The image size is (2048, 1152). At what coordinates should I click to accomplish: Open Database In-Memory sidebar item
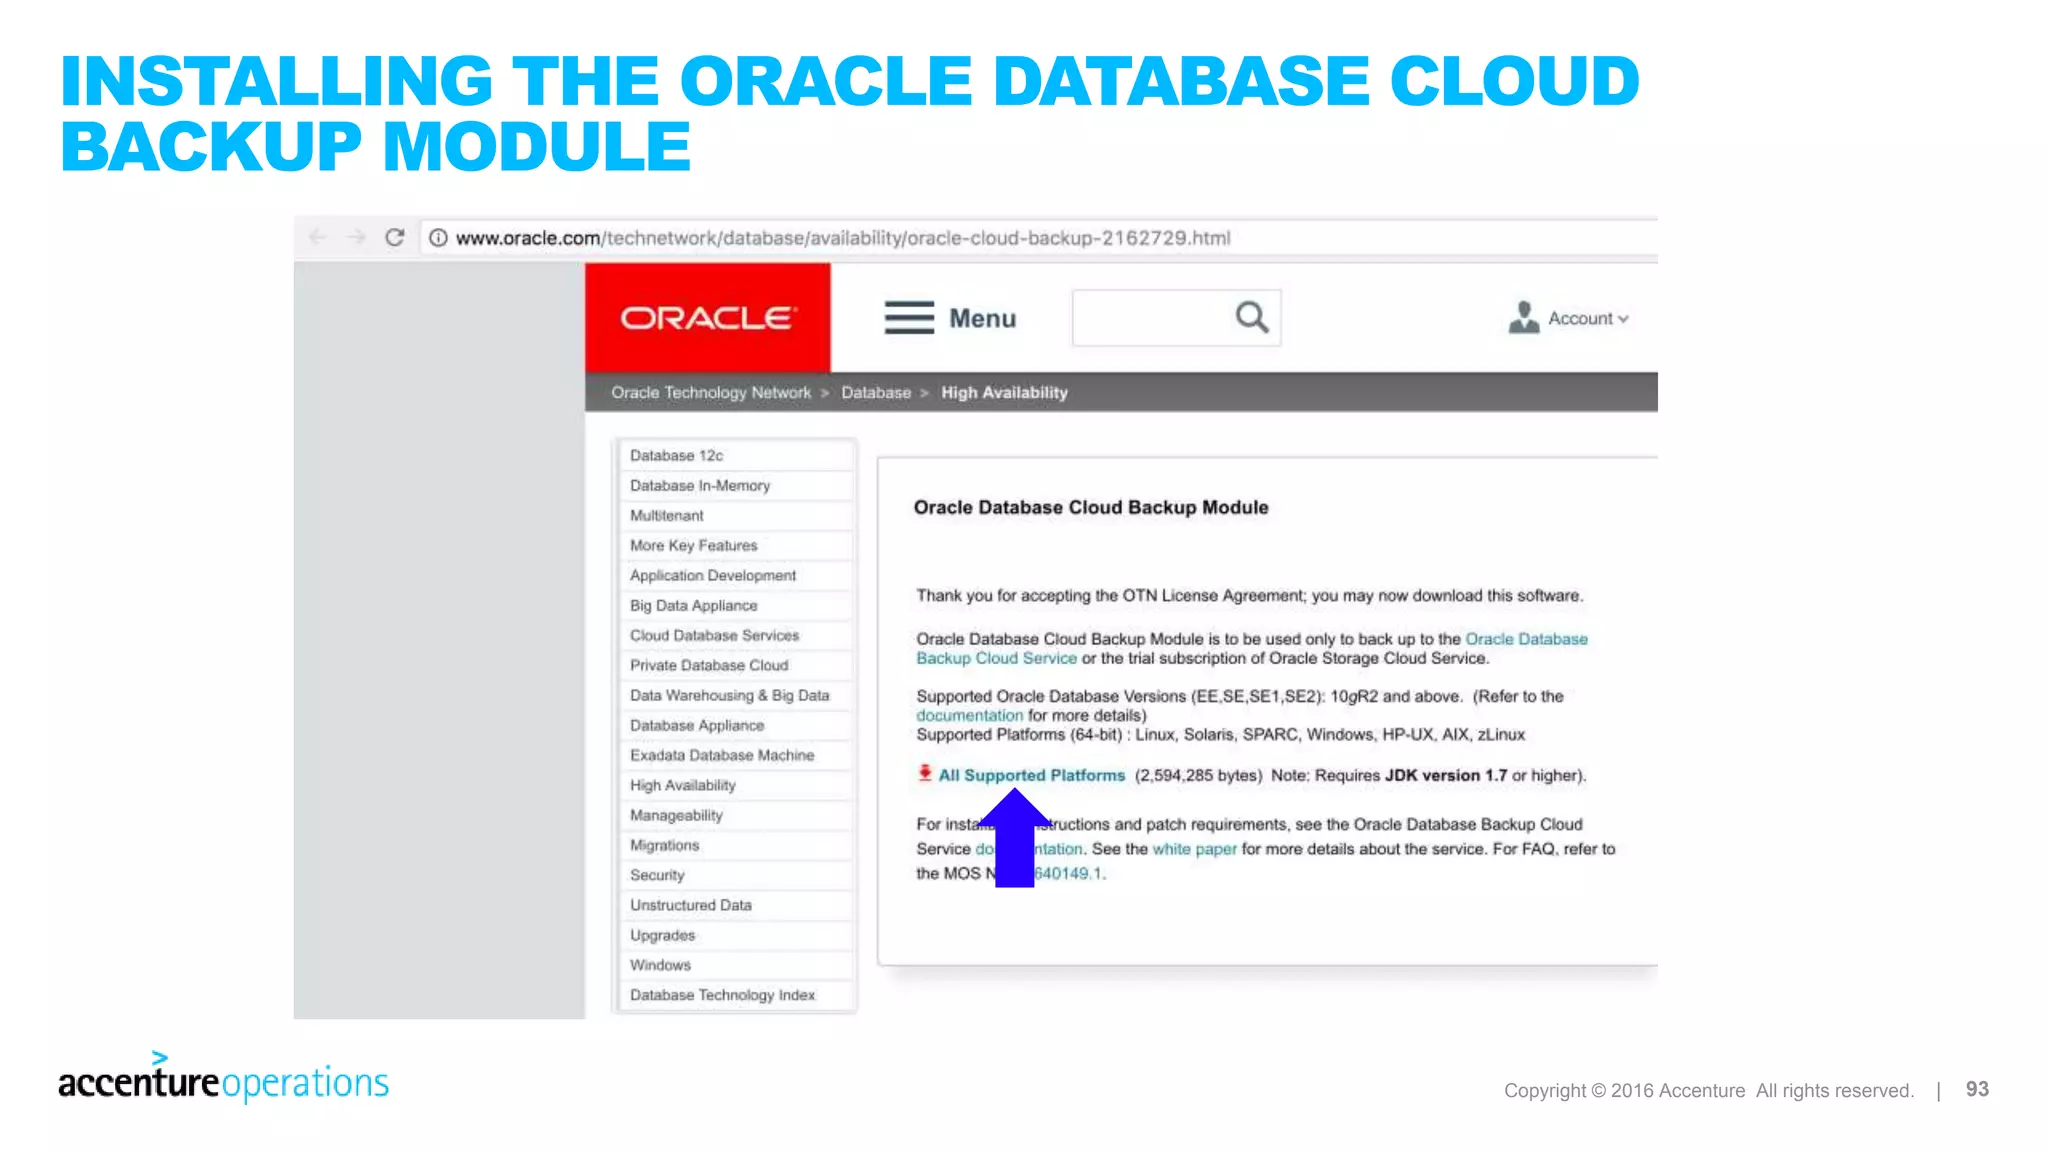coord(736,486)
